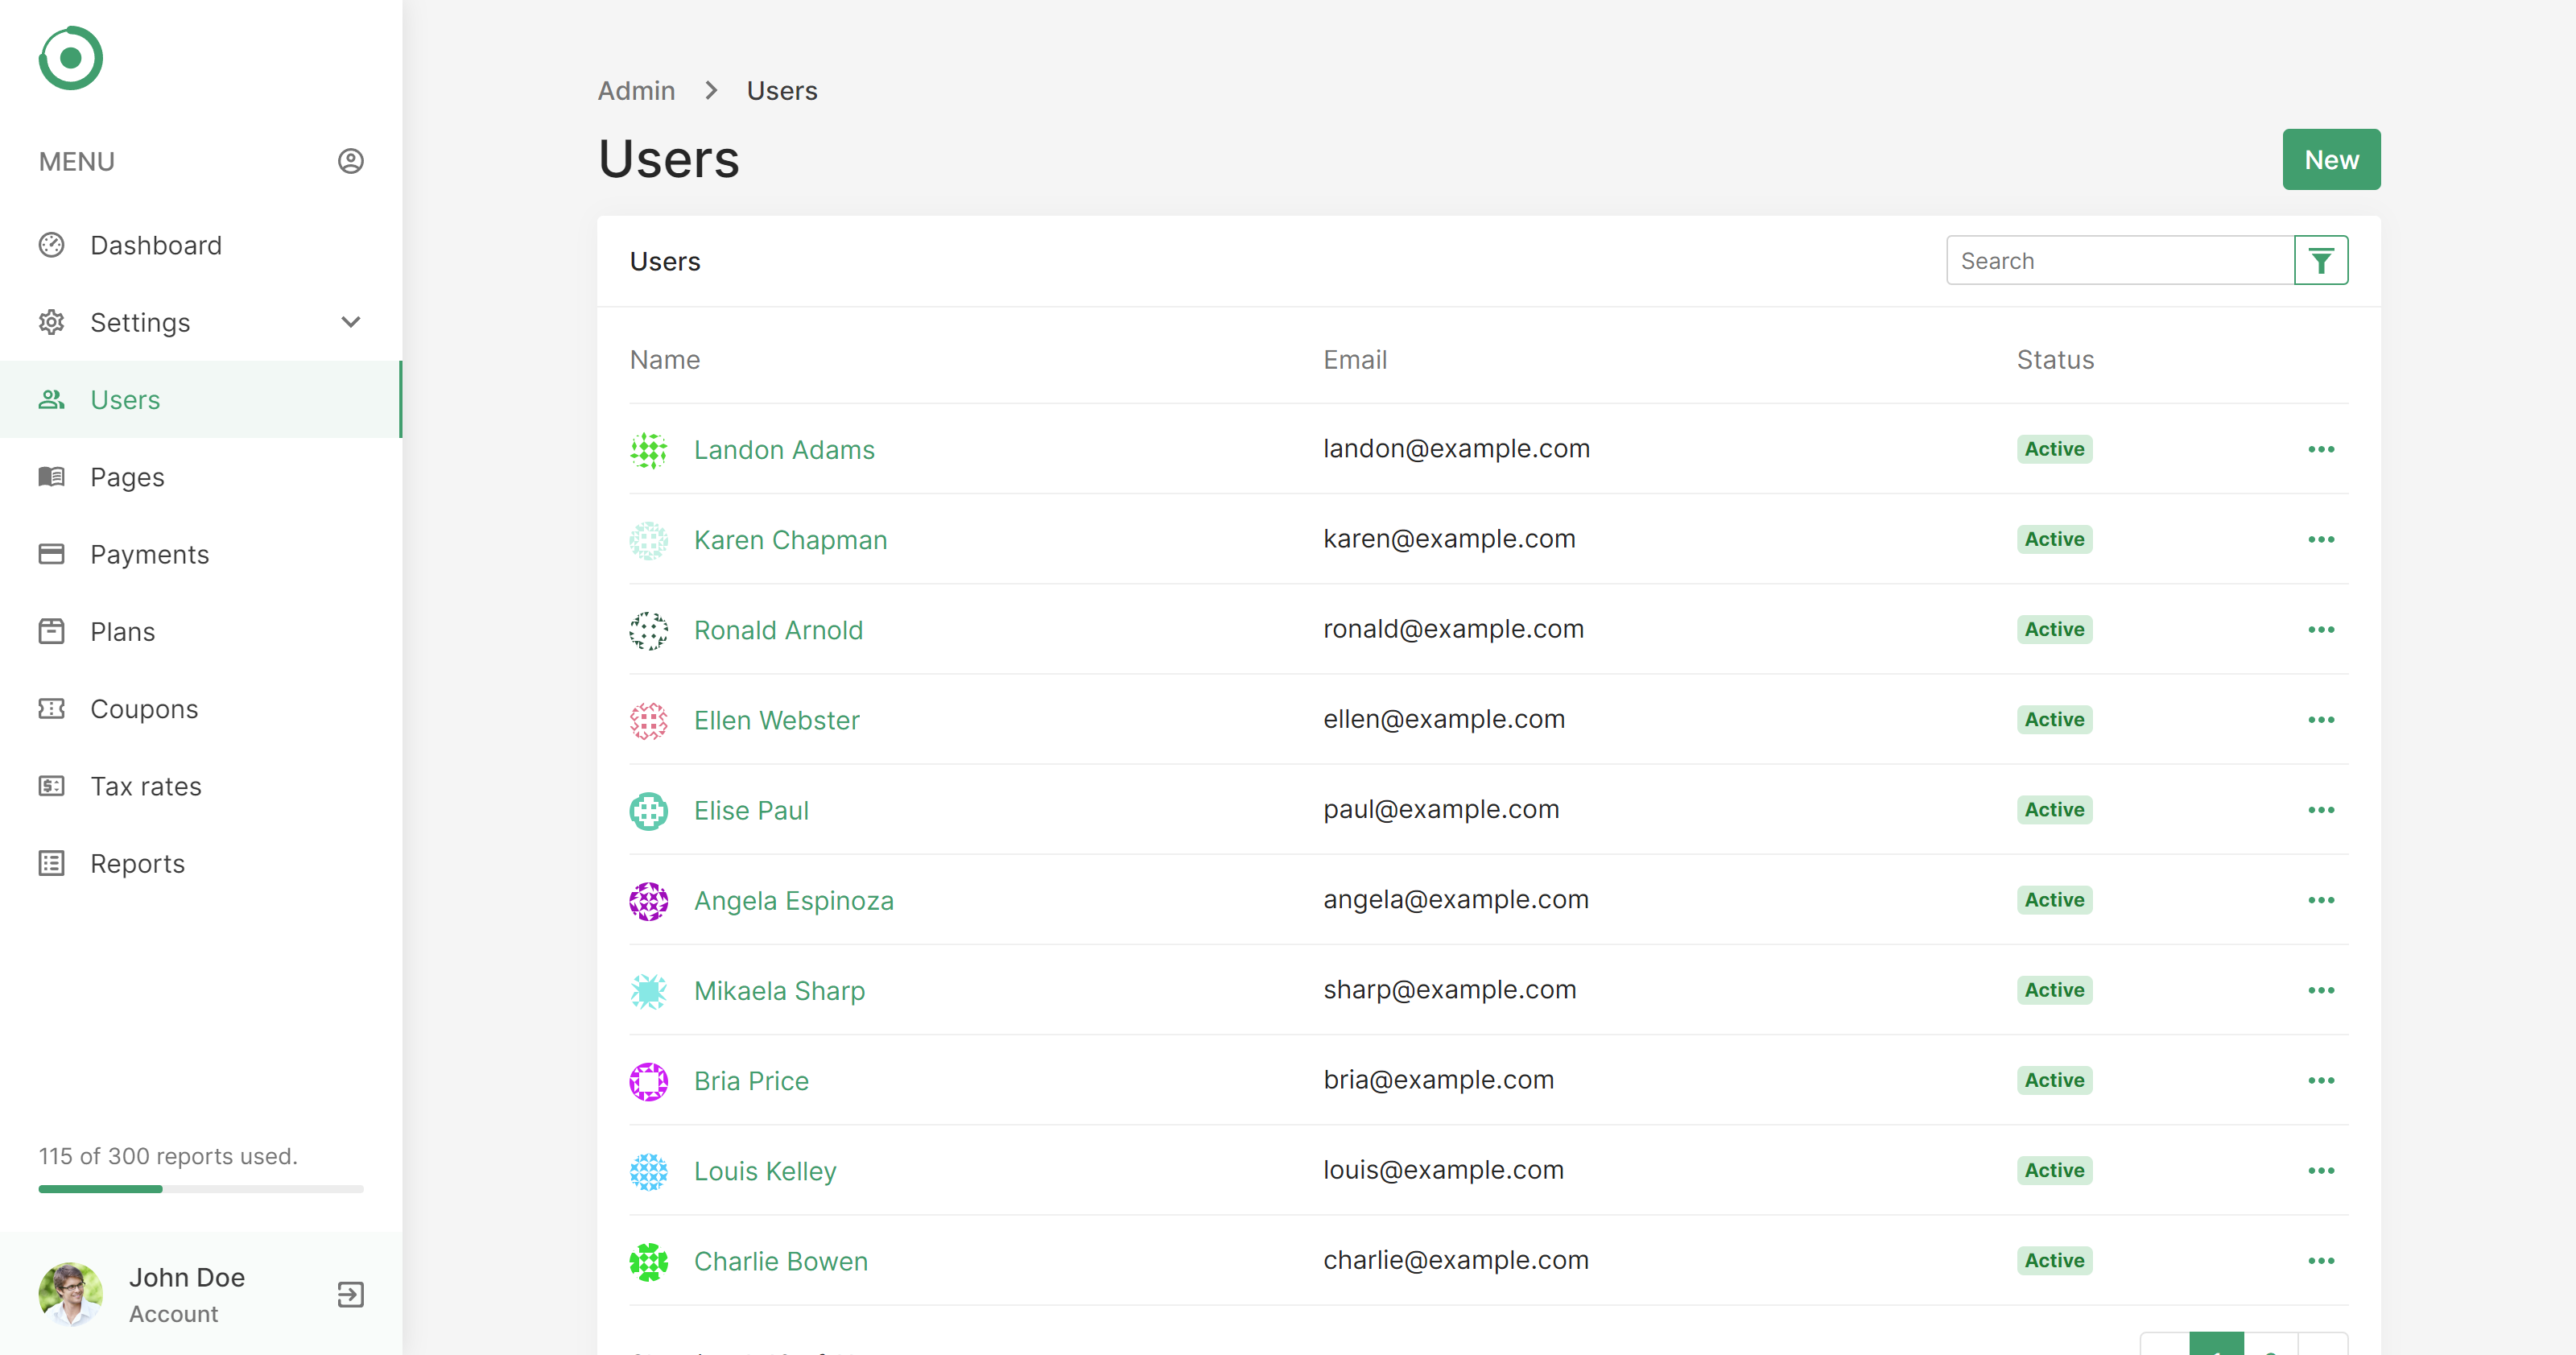
Task: Click the green app logo
Action: click(x=70, y=58)
